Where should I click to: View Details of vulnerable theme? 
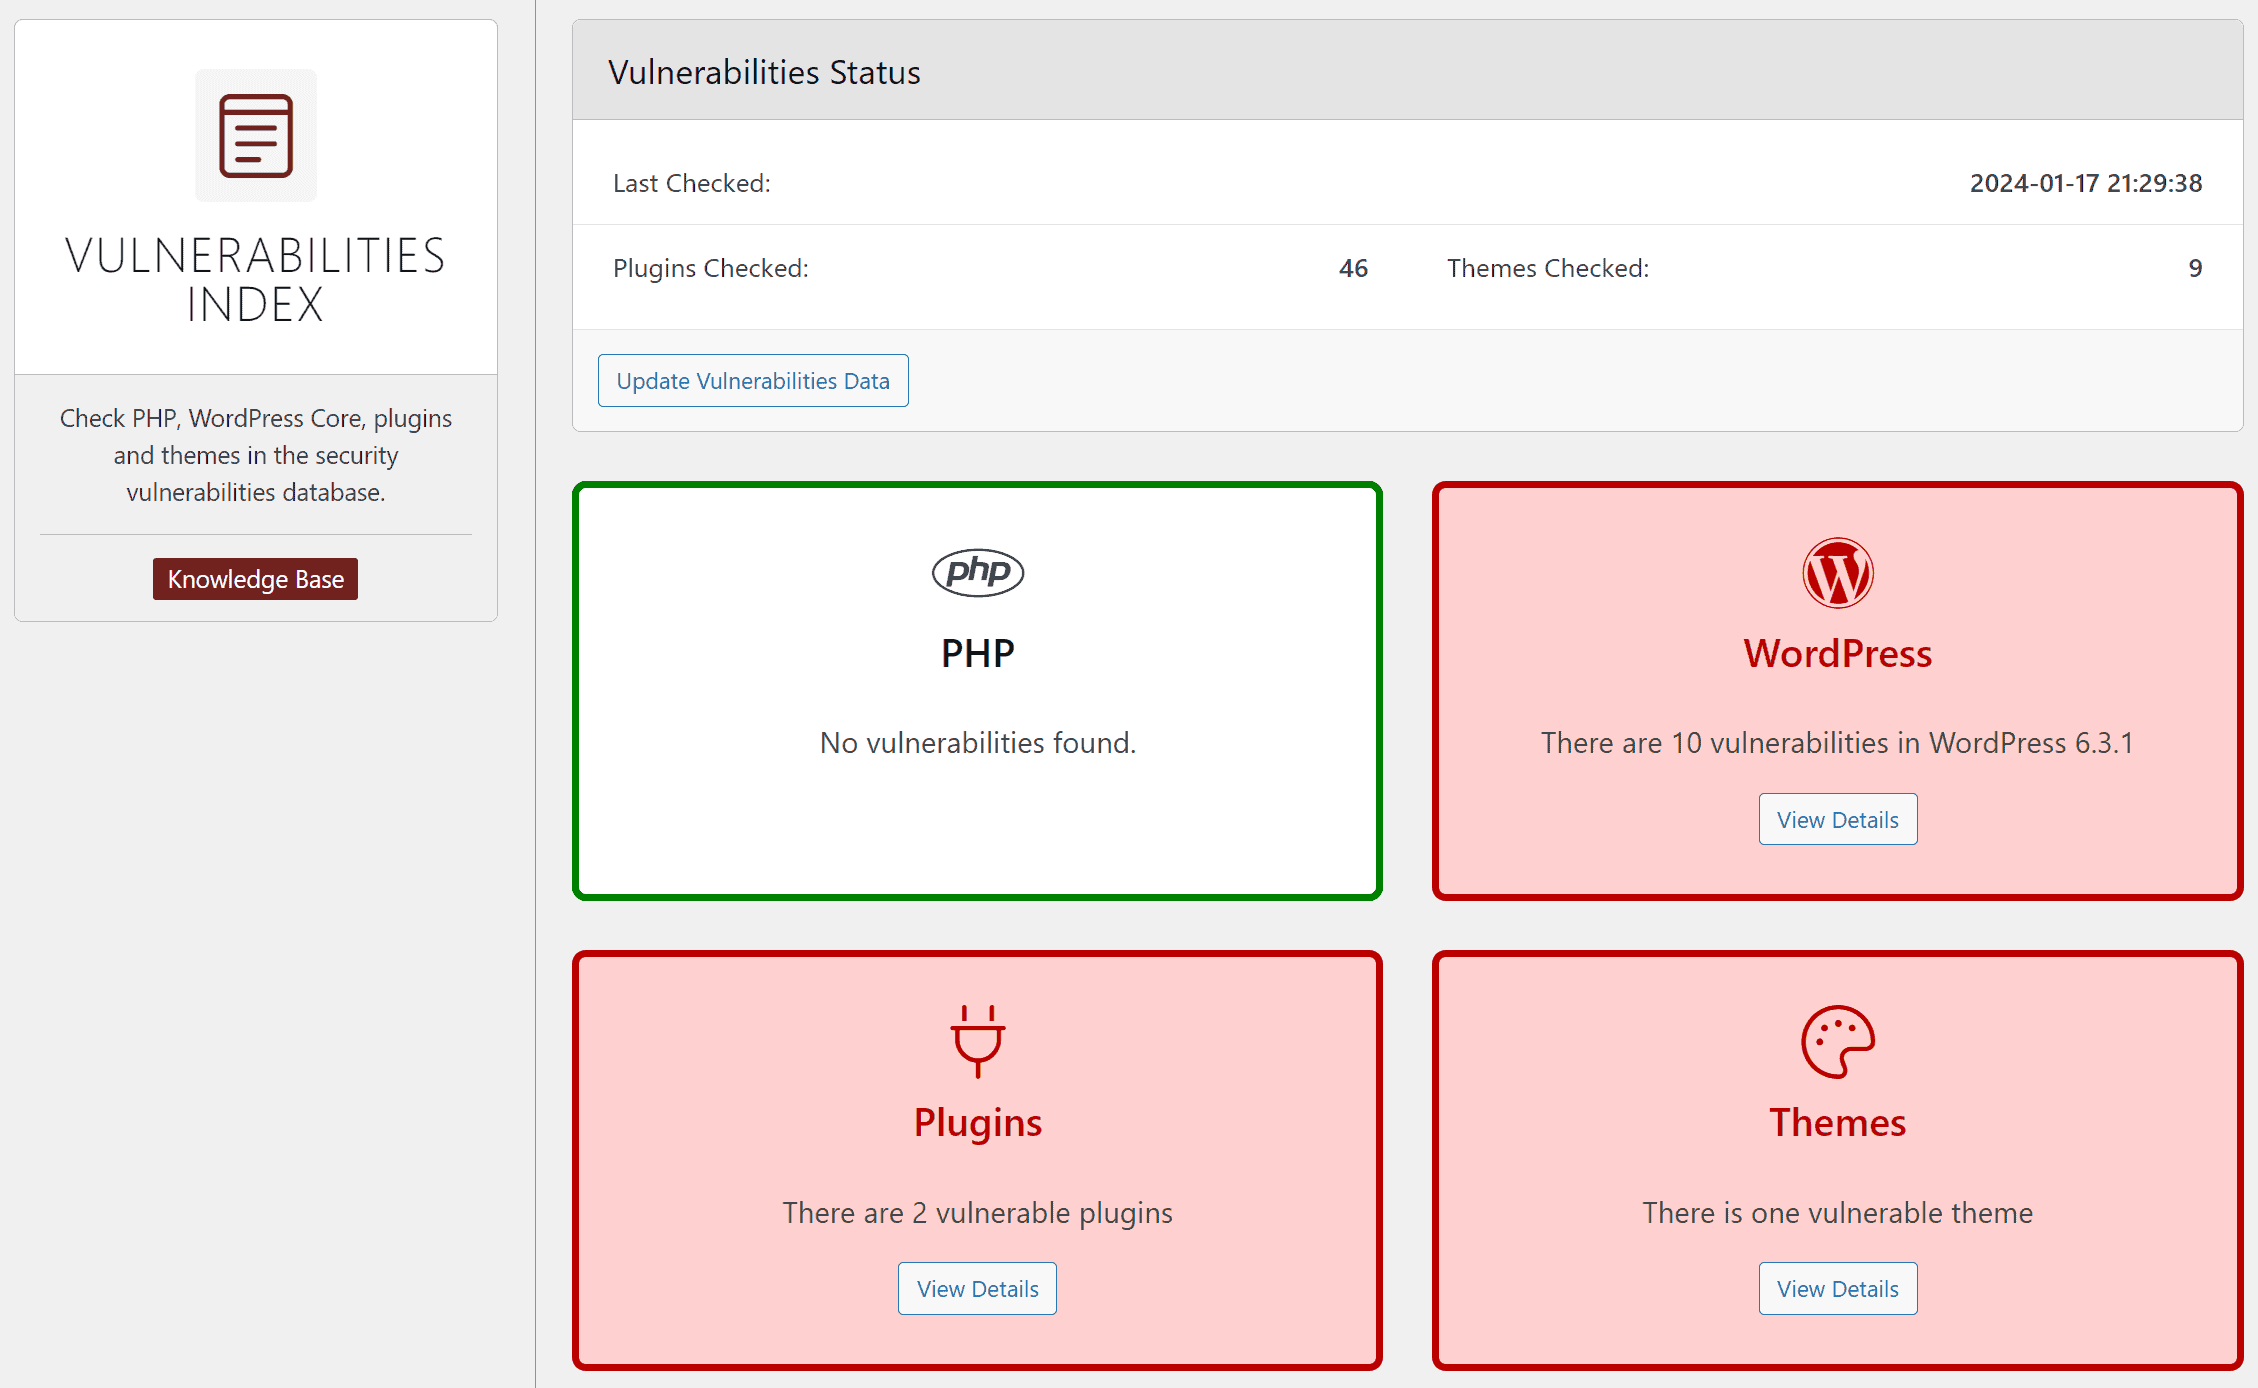[x=1837, y=1288]
